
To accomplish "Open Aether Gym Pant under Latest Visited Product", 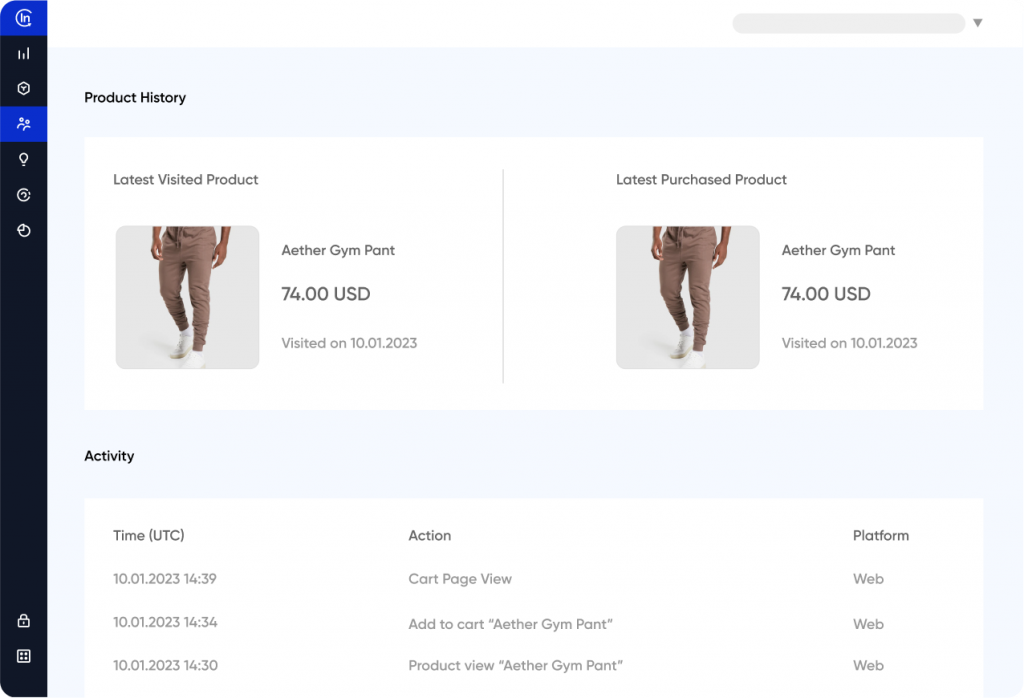I will pos(338,250).
